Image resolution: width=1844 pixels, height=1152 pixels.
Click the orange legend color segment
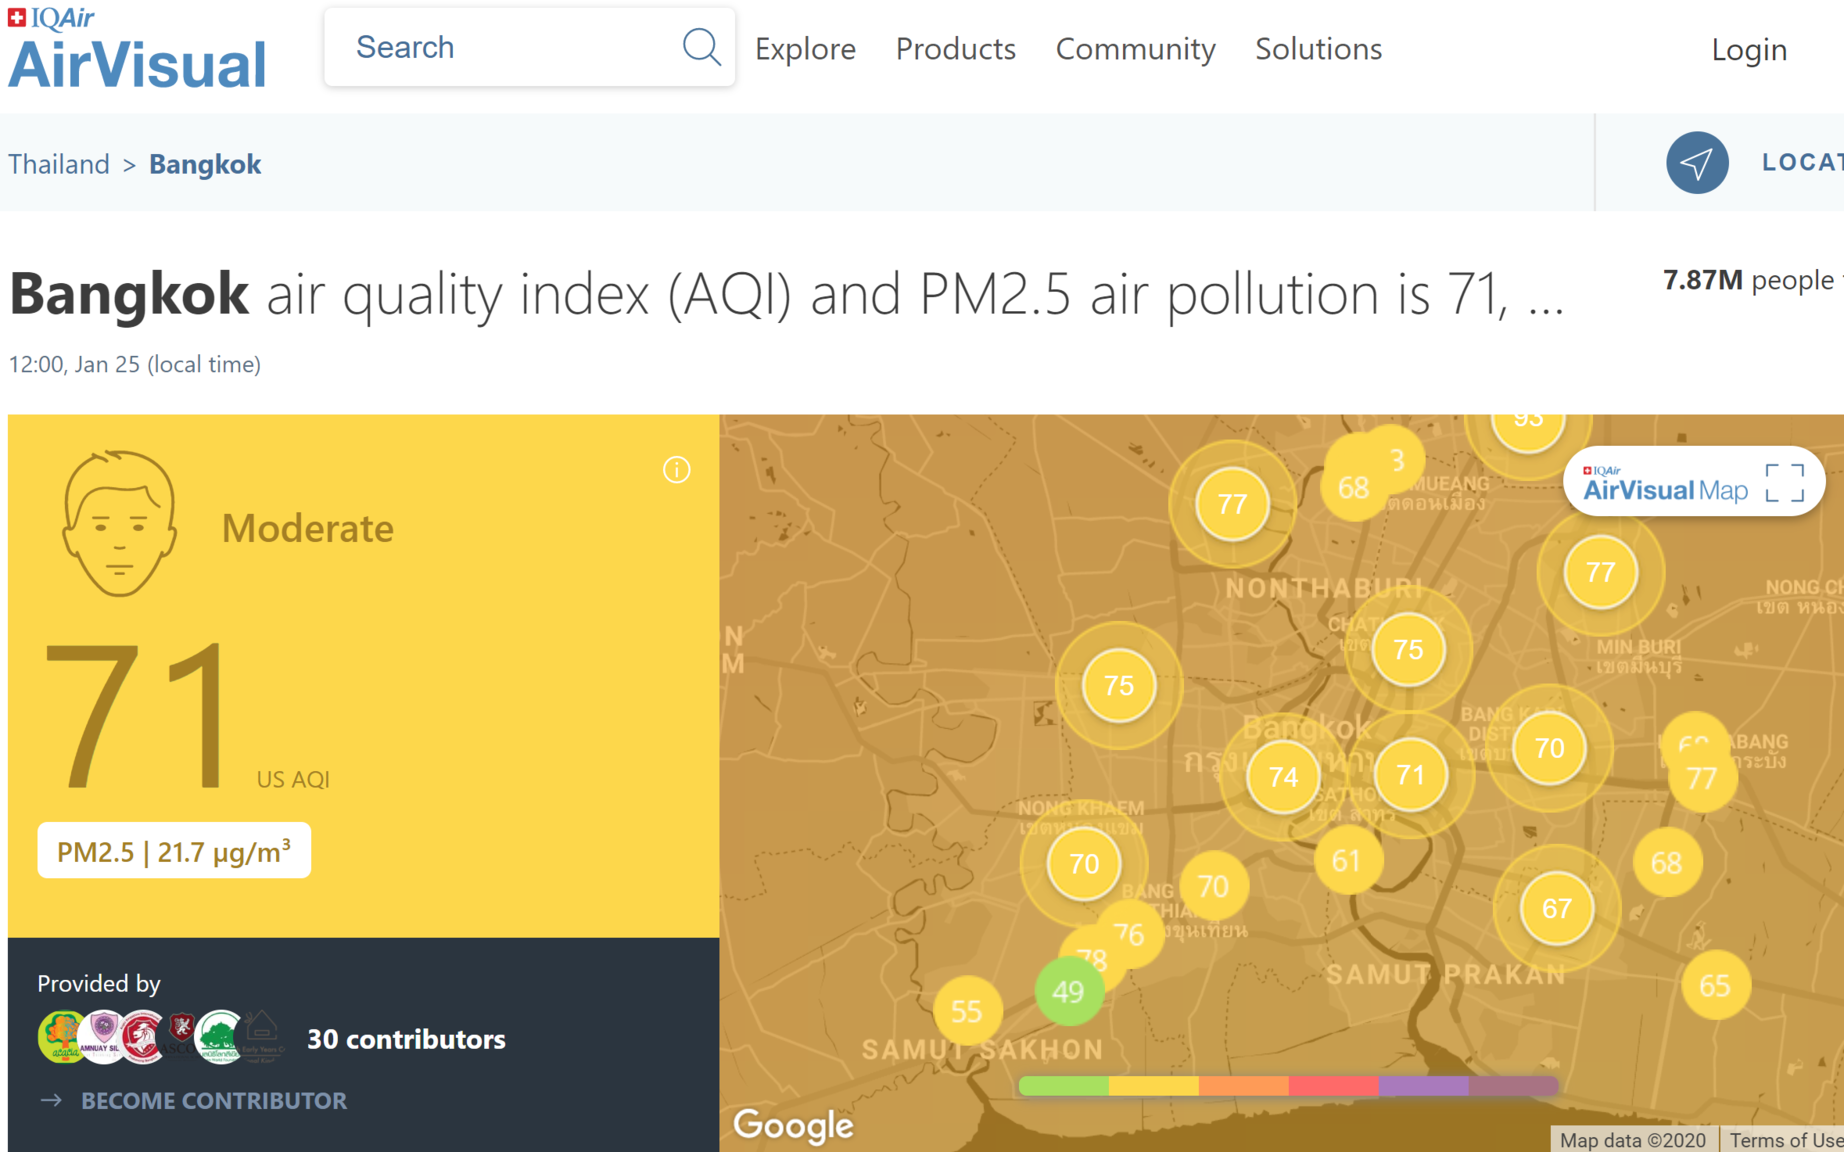pyautogui.click(x=1243, y=1085)
